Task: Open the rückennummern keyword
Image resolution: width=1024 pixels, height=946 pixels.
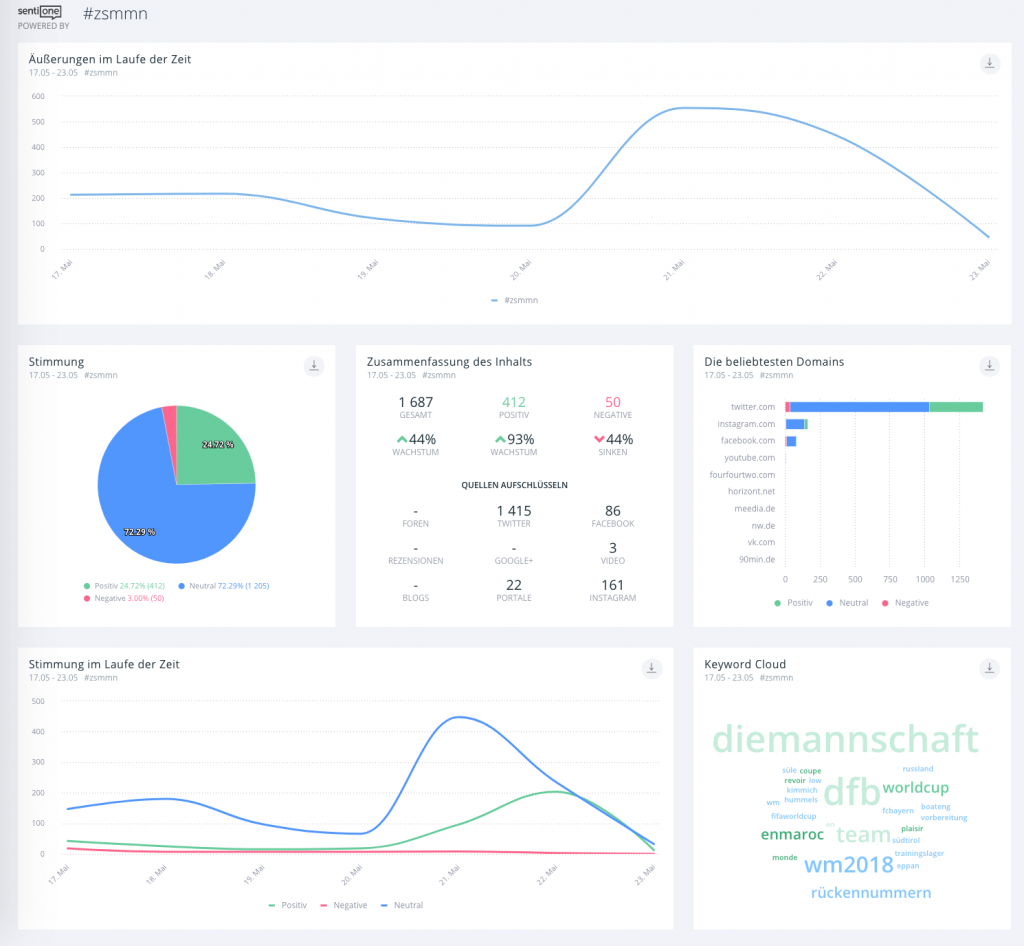Action: click(x=870, y=893)
